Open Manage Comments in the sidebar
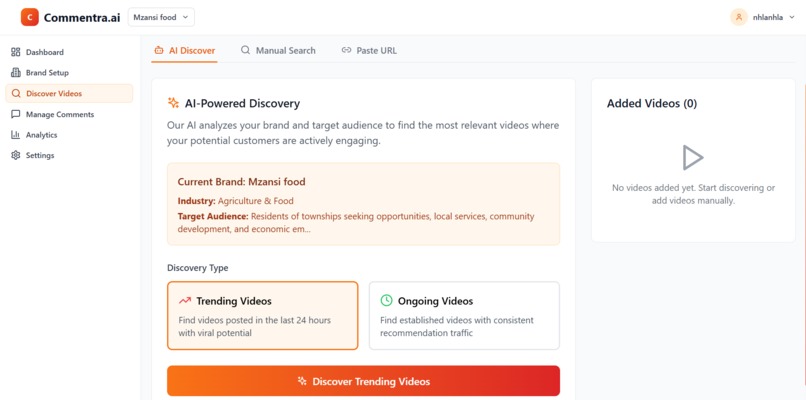This screenshot has width=806, height=400. [x=69, y=114]
